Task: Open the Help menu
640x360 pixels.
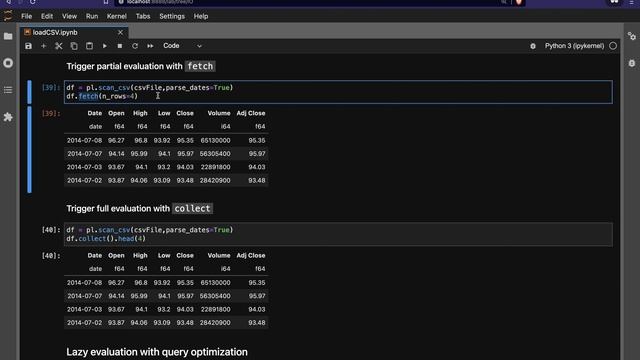Action: coord(201,16)
